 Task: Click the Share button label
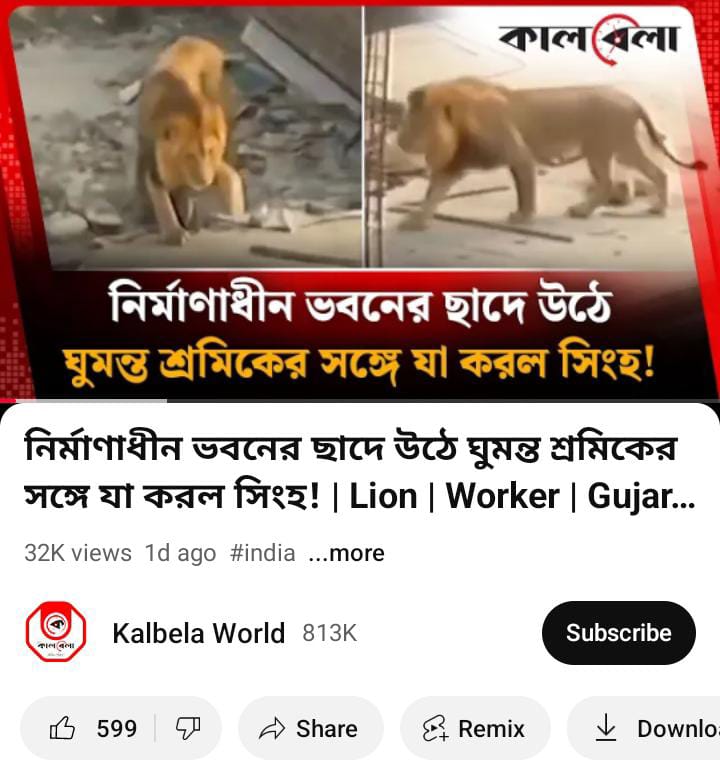tap(327, 729)
